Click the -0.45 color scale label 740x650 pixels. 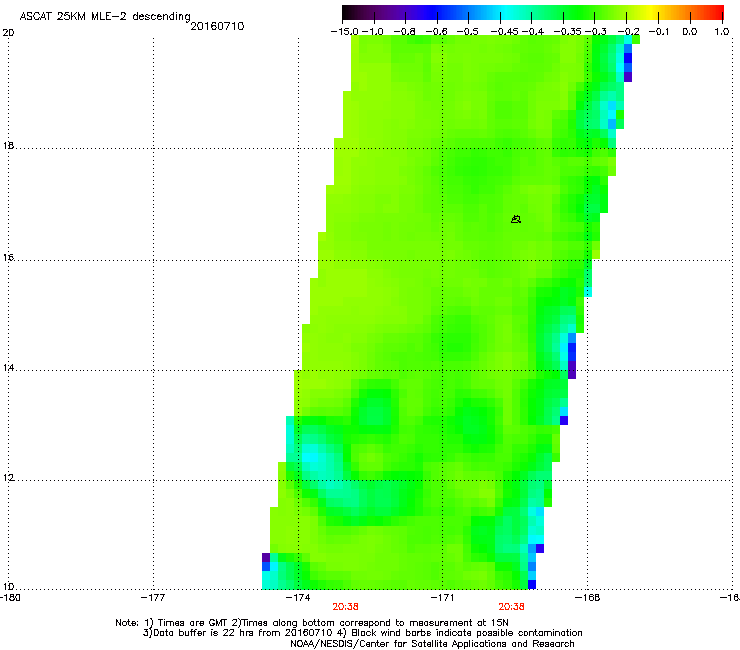coord(505,32)
